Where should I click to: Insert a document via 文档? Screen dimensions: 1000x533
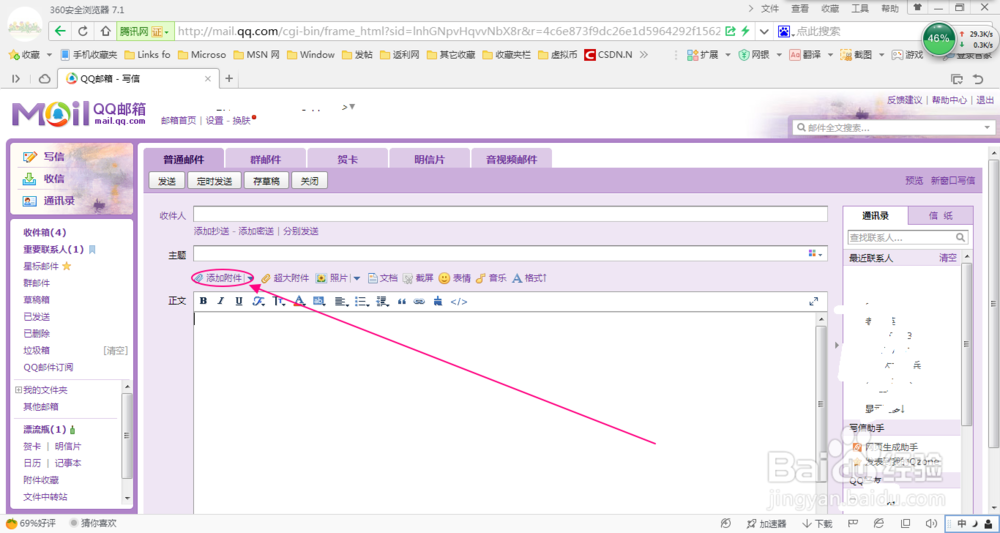(383, 278)
